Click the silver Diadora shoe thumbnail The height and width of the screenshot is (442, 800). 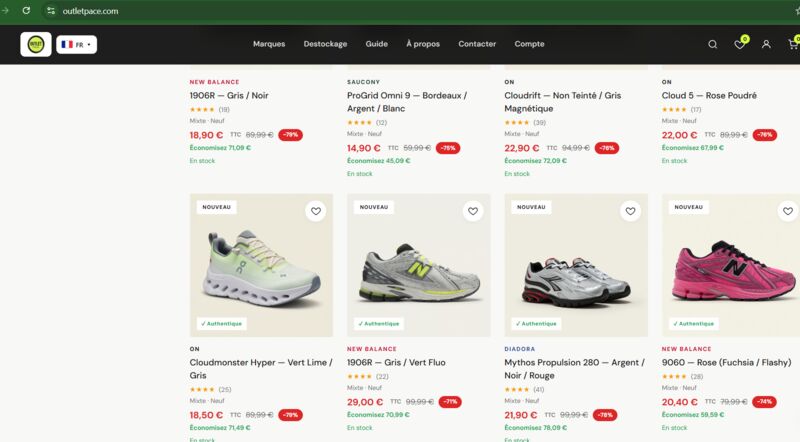point(576,265)
